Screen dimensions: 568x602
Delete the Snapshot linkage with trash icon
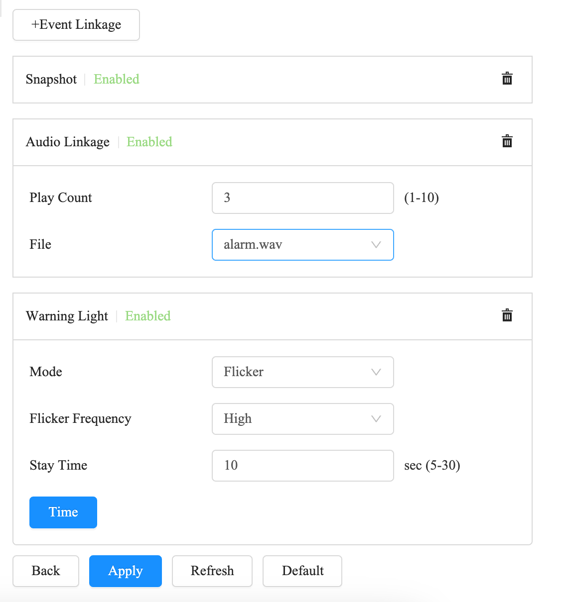pos(507,78)
